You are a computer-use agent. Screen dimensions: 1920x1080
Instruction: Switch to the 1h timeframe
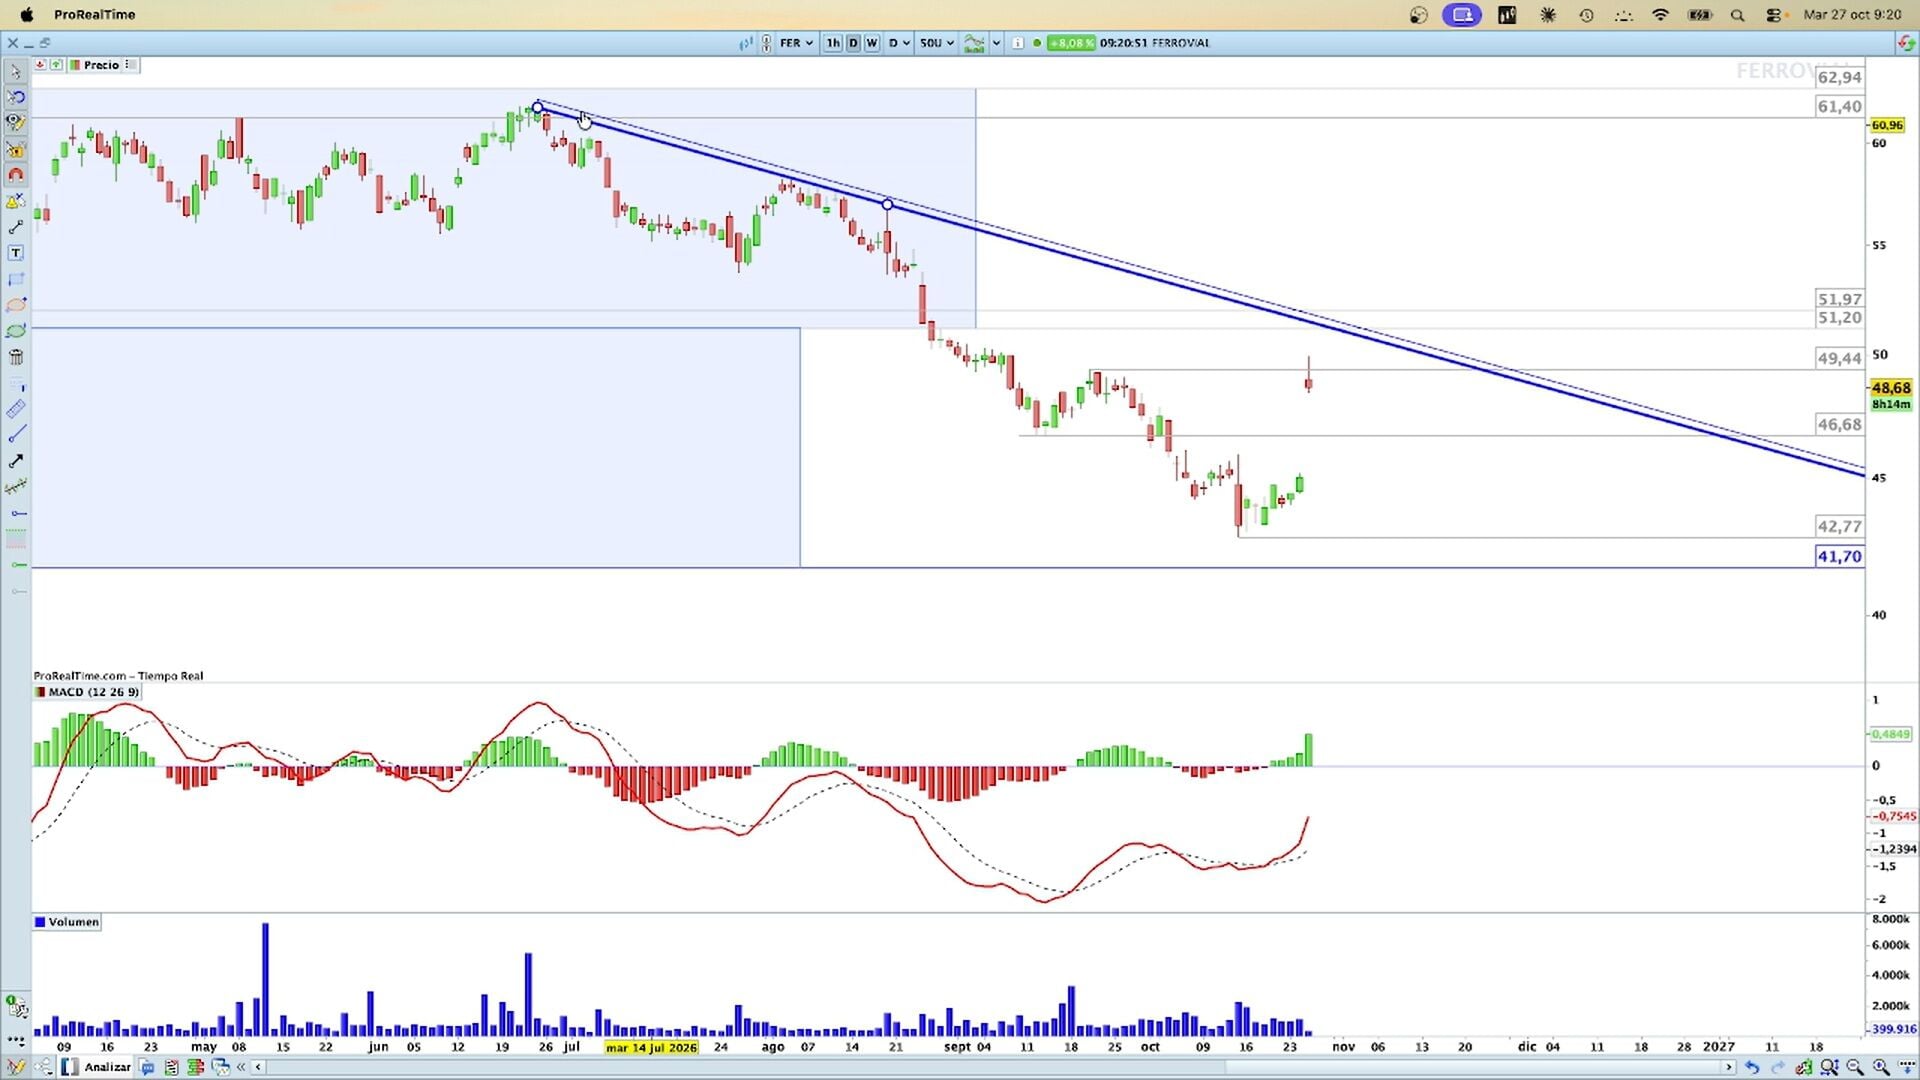832,43
